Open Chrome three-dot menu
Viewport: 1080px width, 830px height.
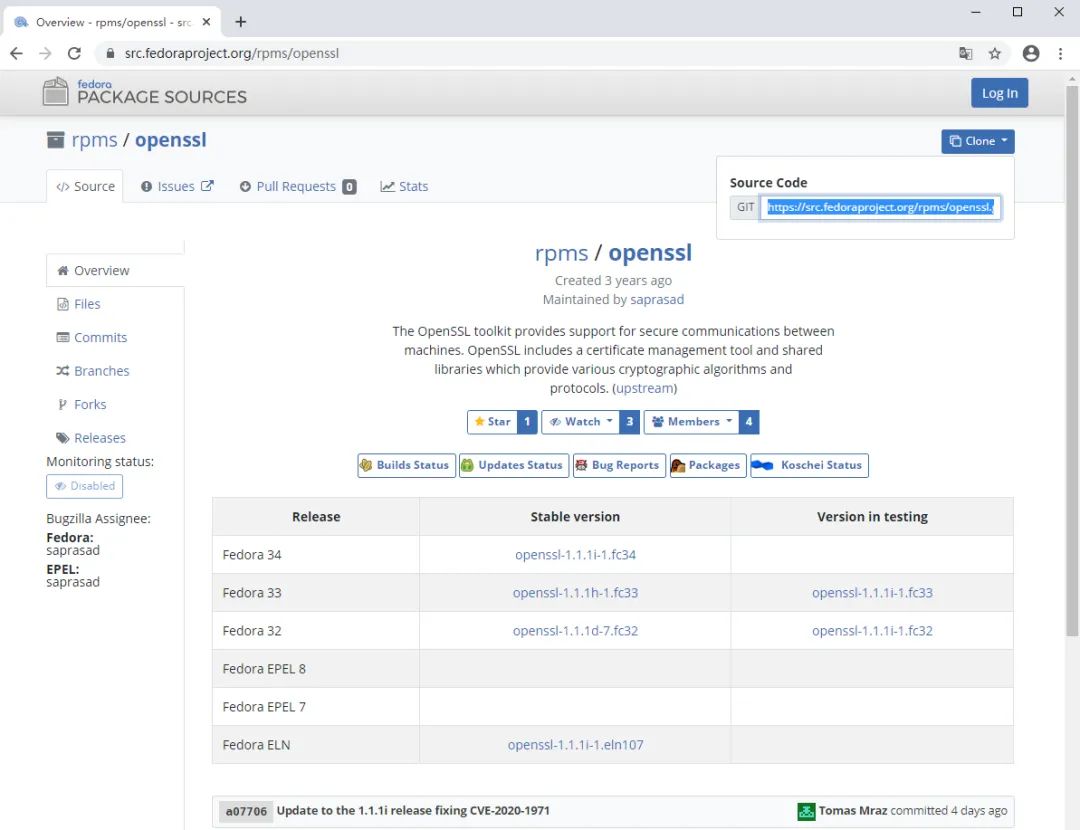click(x=1060, y=53)
